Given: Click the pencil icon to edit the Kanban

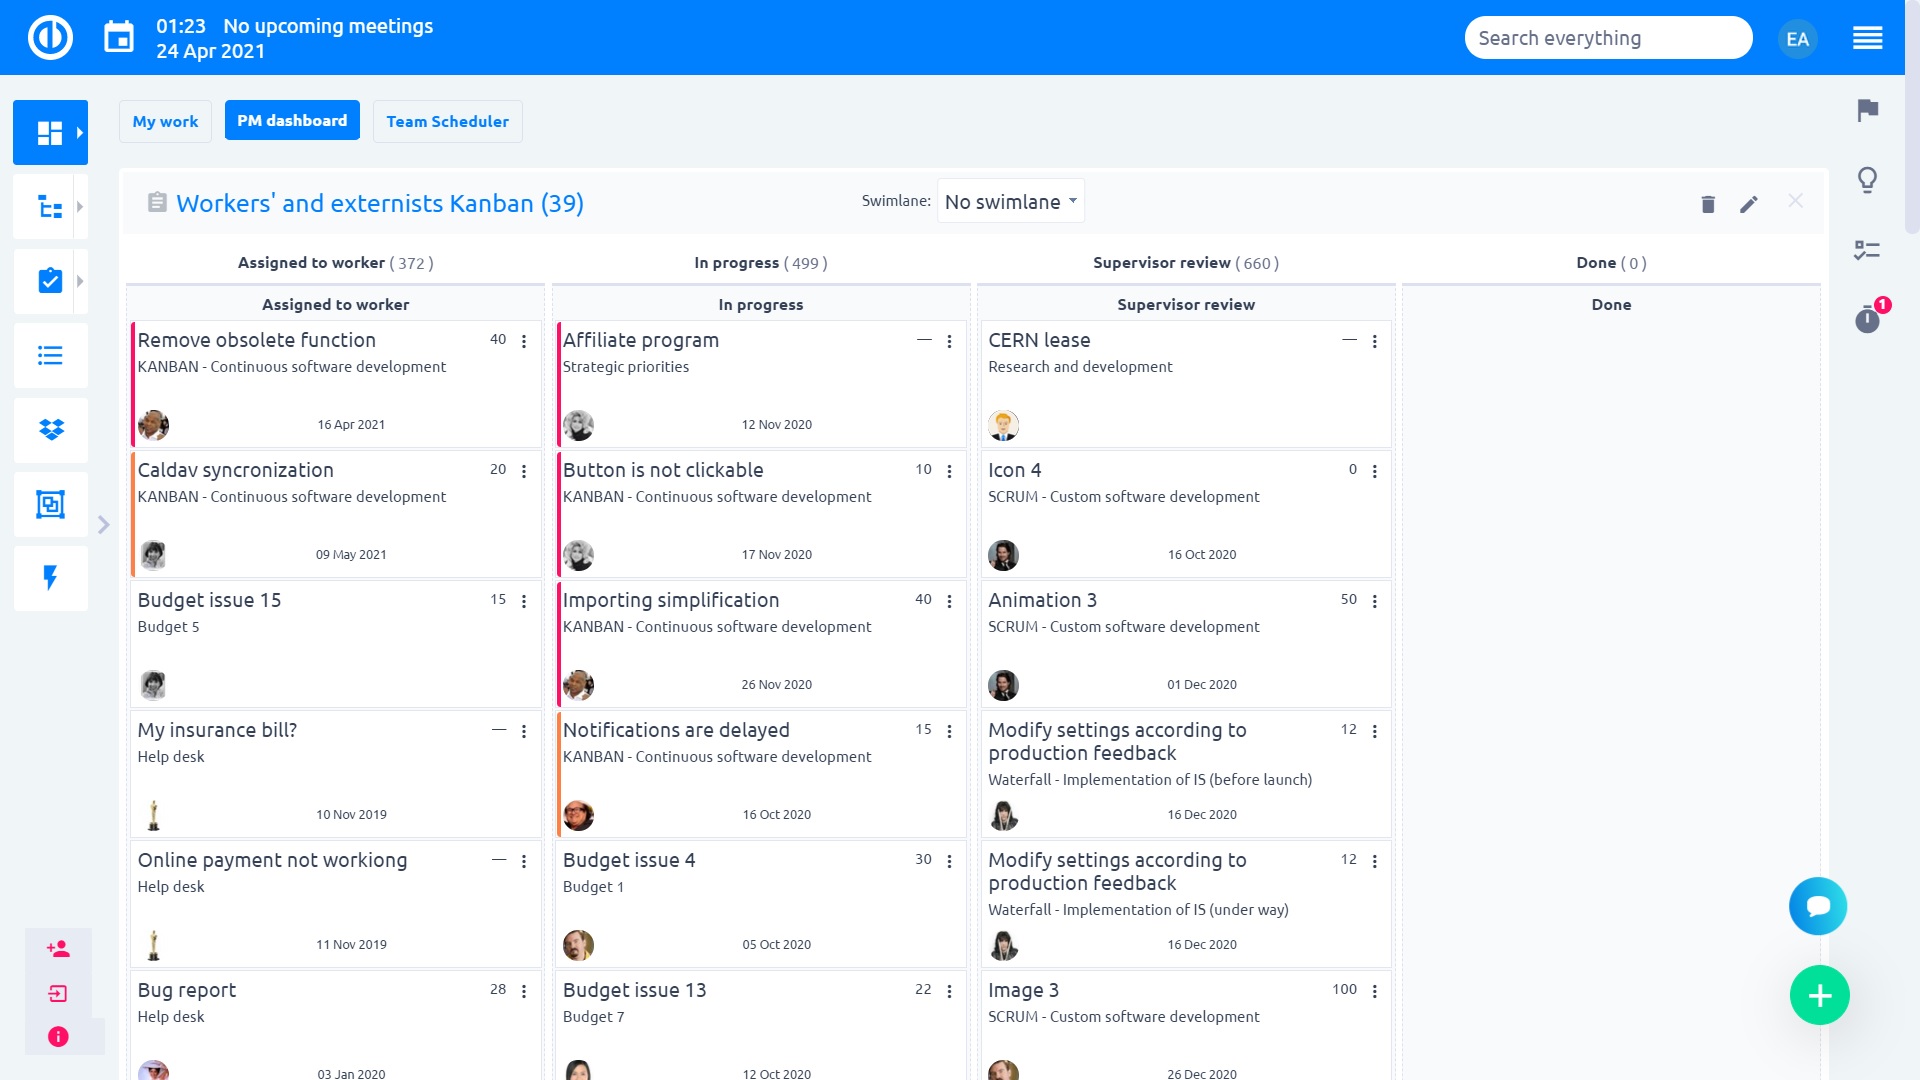Looking at the screenshot, I should point(1749,204).
